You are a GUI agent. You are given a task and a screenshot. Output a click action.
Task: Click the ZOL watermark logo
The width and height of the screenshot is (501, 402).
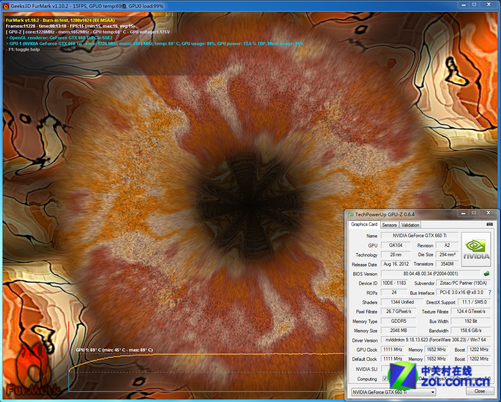click(439, 377)
